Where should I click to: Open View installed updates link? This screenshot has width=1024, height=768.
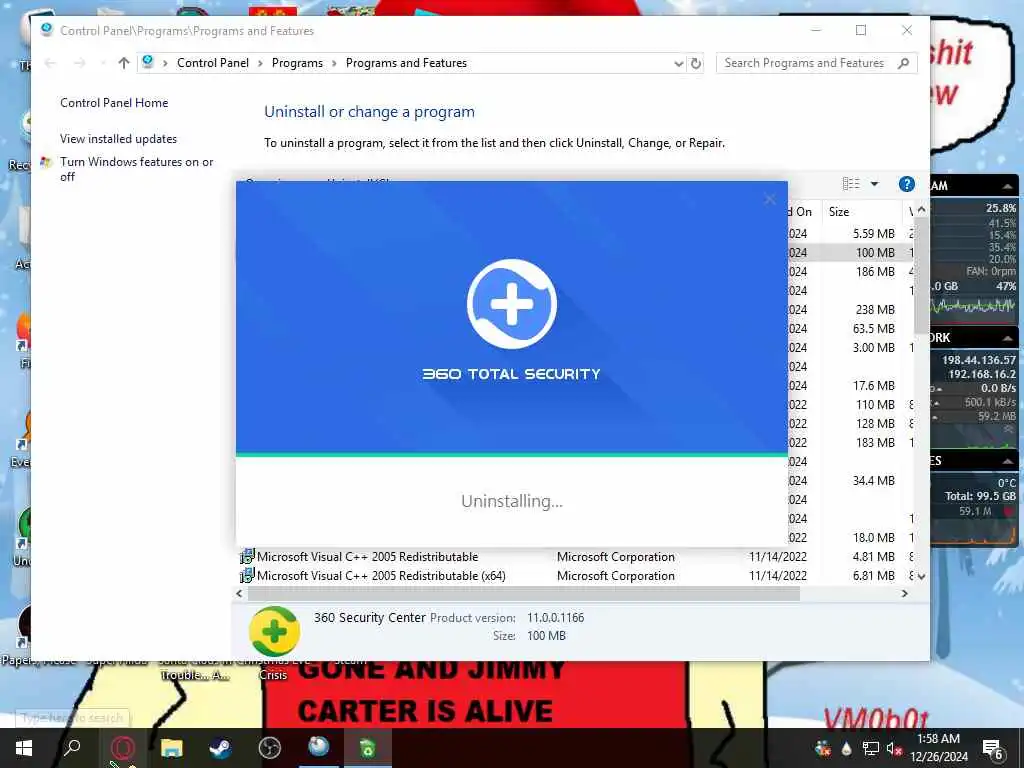[118, 138]
